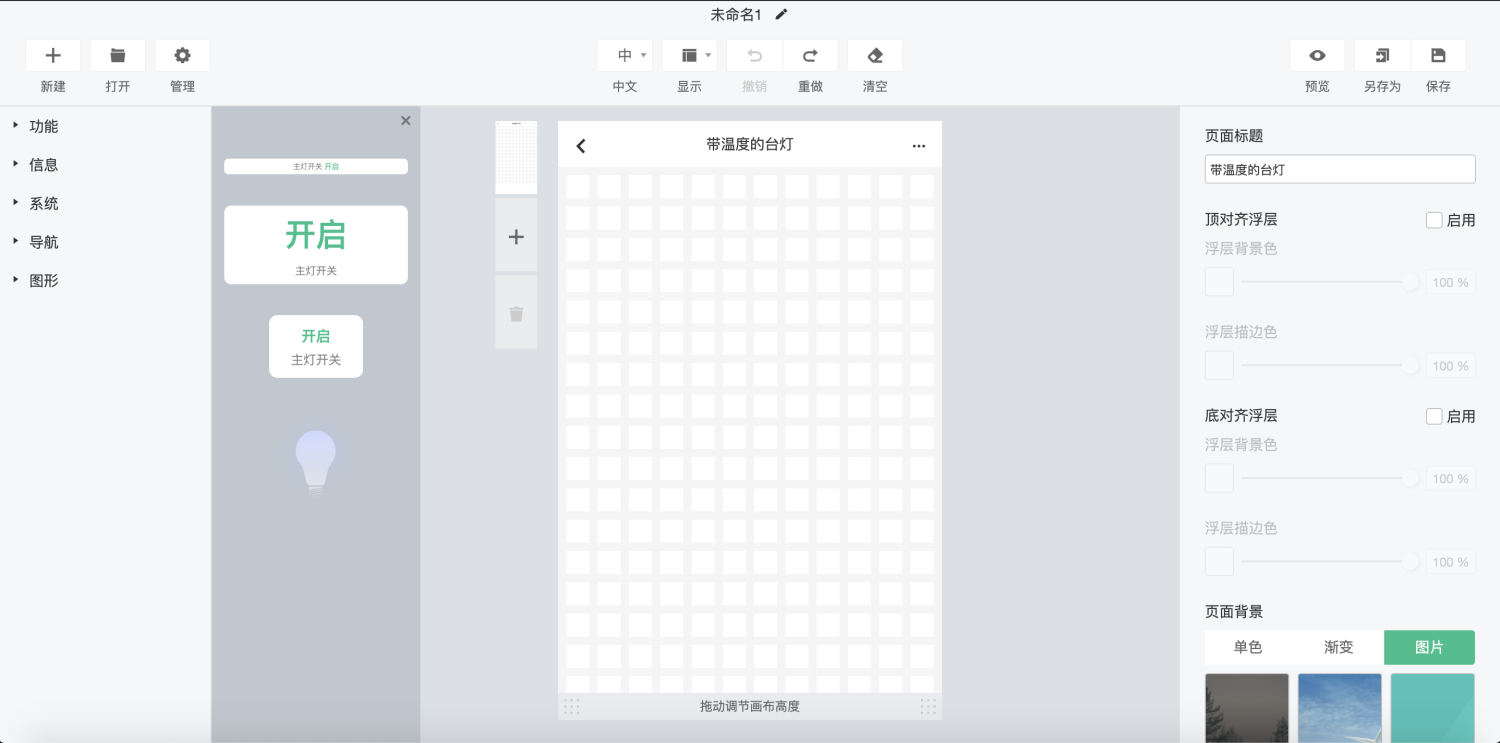Choose the blue sky background image
1500x743 pixels.
click(x=1340, y=708)
